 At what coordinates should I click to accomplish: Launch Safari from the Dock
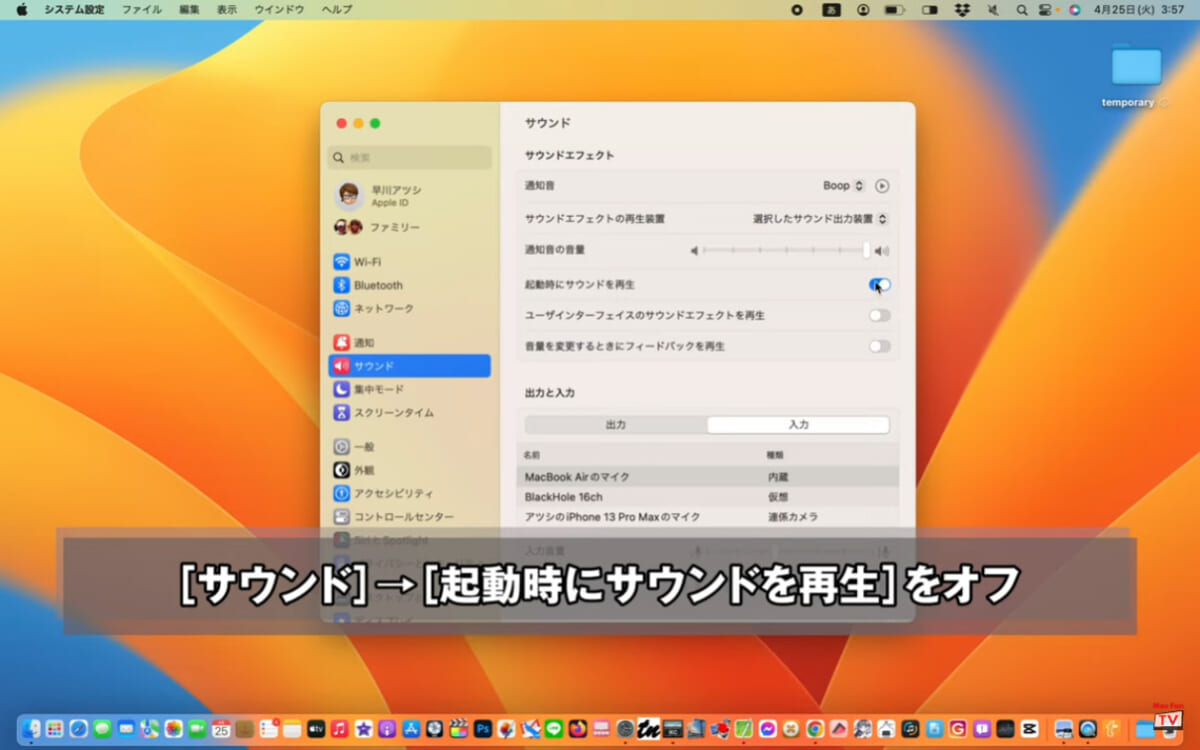click(x=79, y=729)
